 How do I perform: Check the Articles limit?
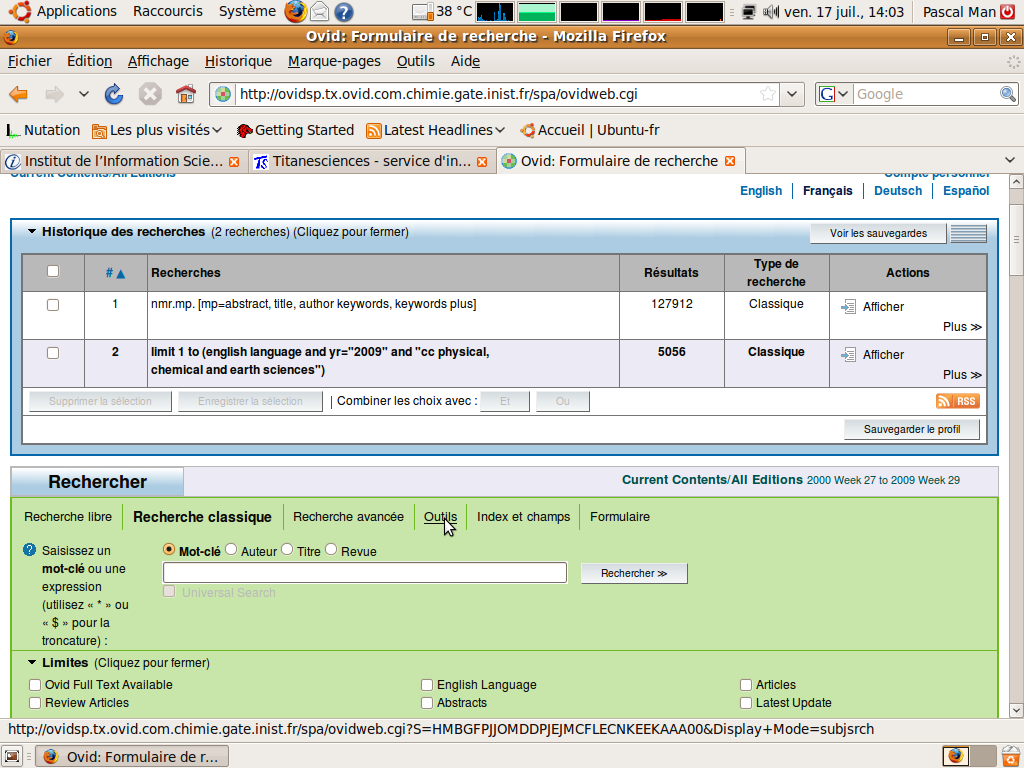[x=746, y=685]
